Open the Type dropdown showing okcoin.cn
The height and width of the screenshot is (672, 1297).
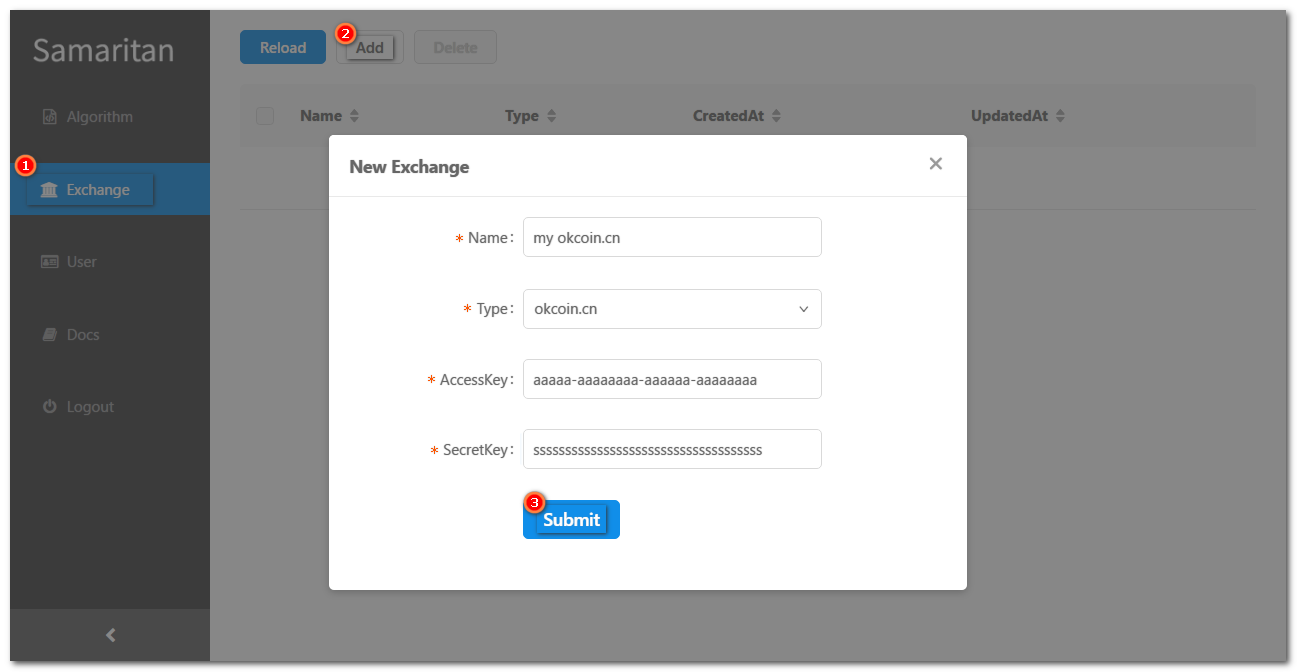[672, 309]
